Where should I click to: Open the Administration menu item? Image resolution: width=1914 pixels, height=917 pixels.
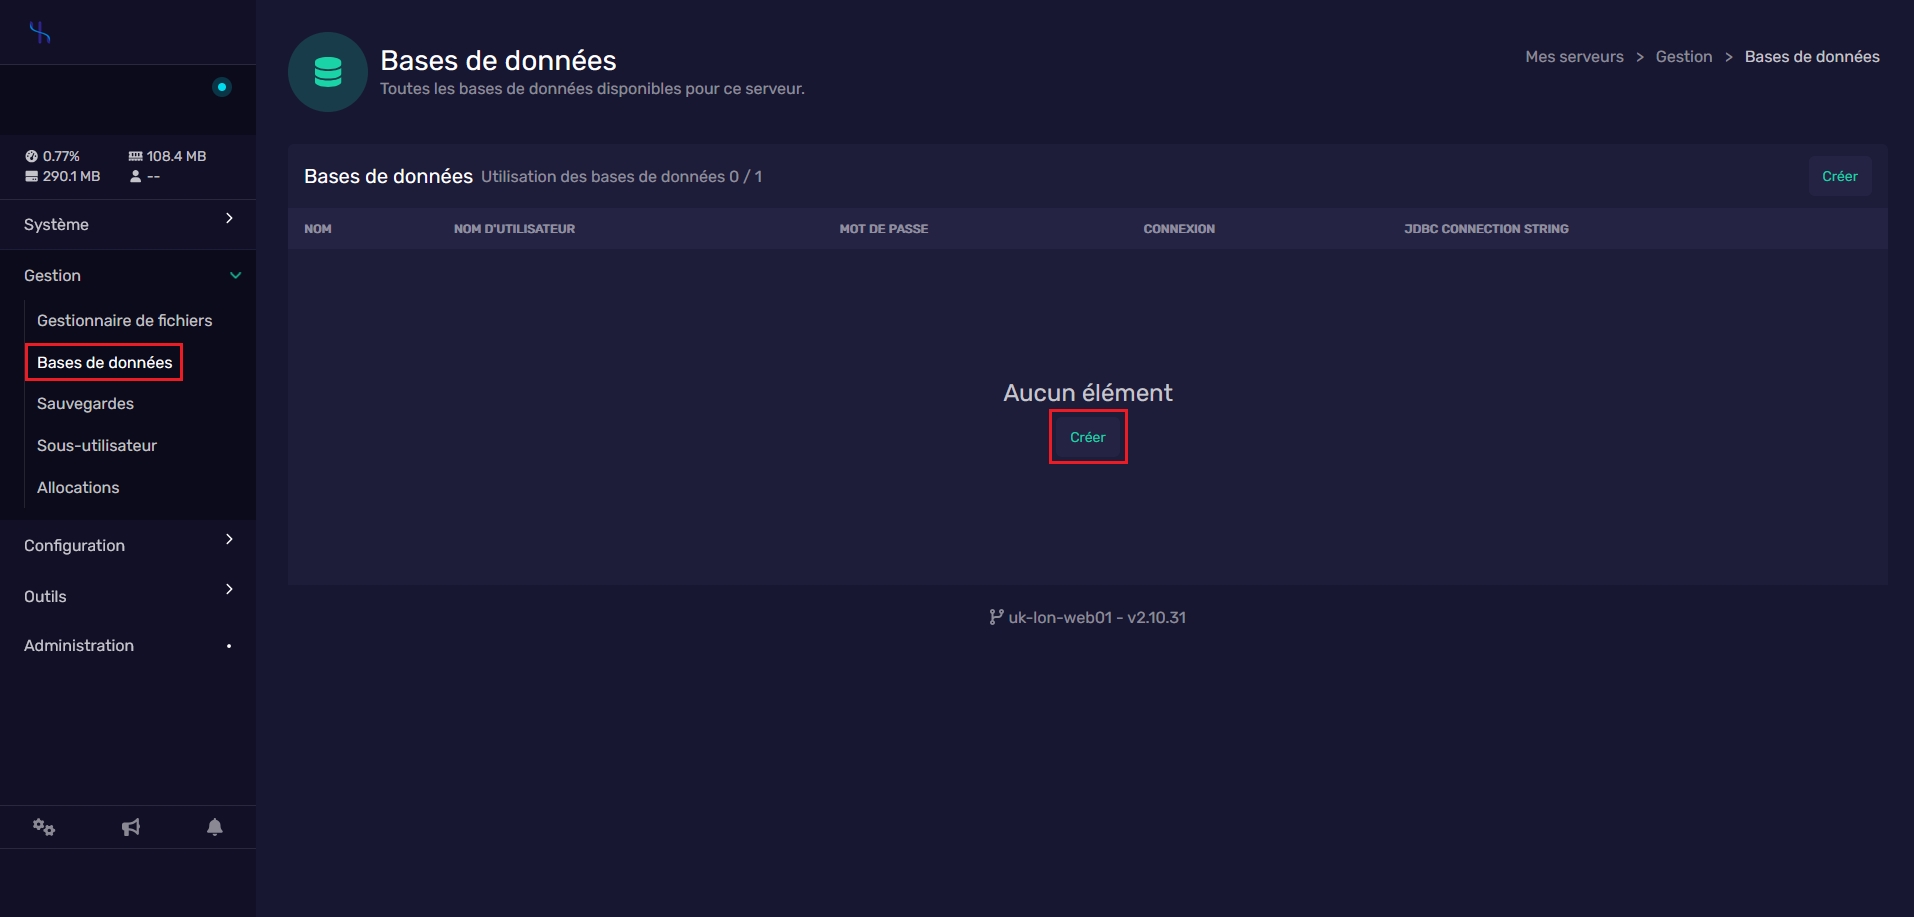click(128, 645)
